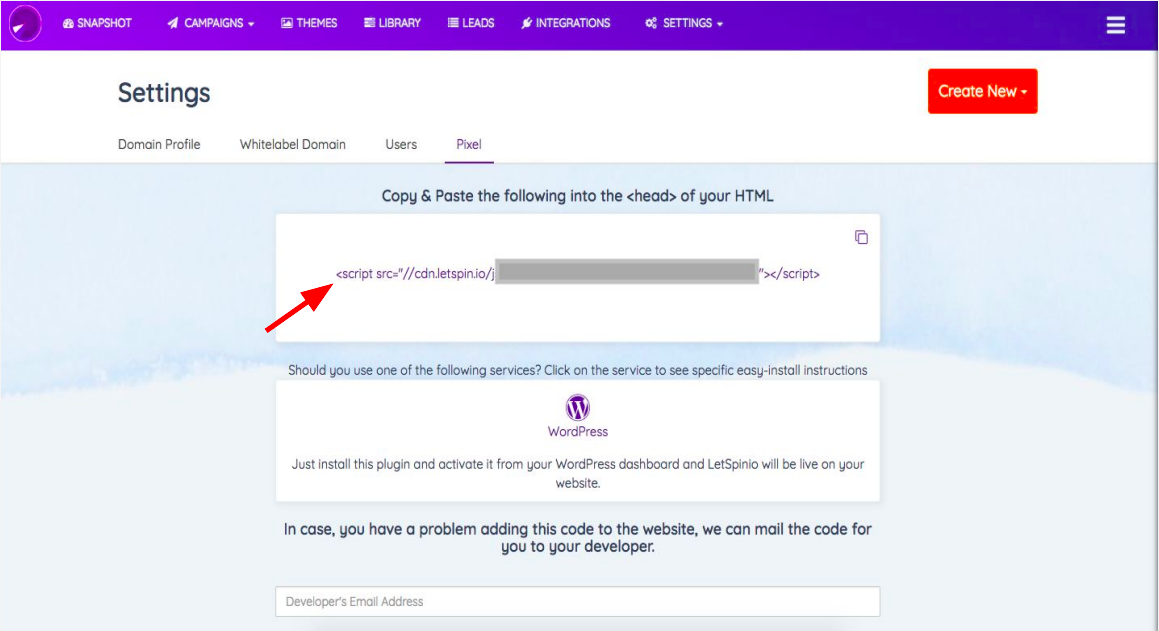Click the 'Should you use one of' text
This screenshot has width=1159, height=631.
(x=577, y=370)
